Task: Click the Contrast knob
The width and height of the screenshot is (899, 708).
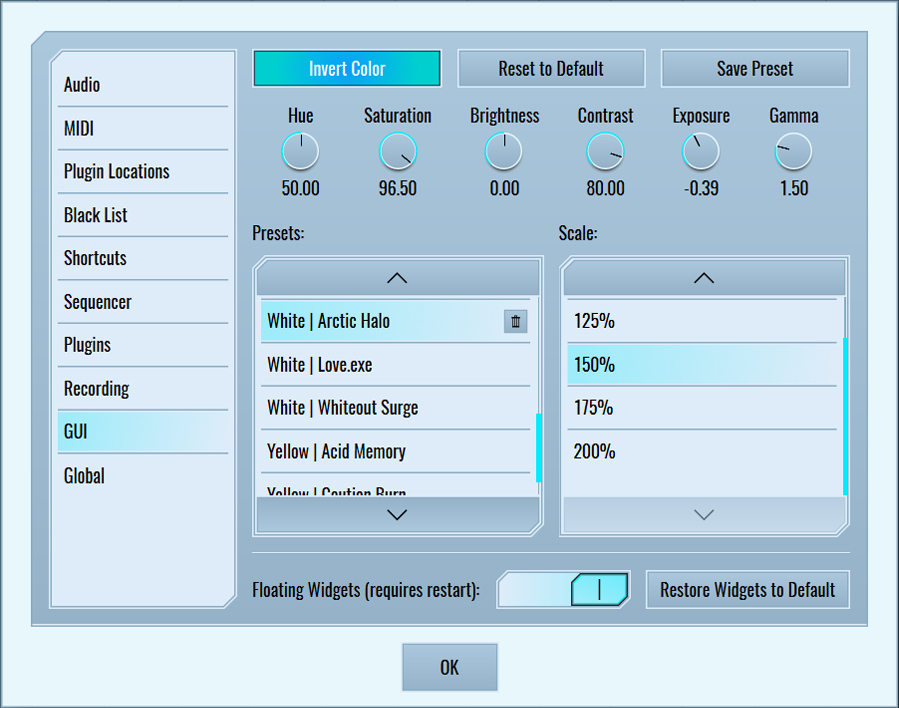Action: (x=605, y=151)
